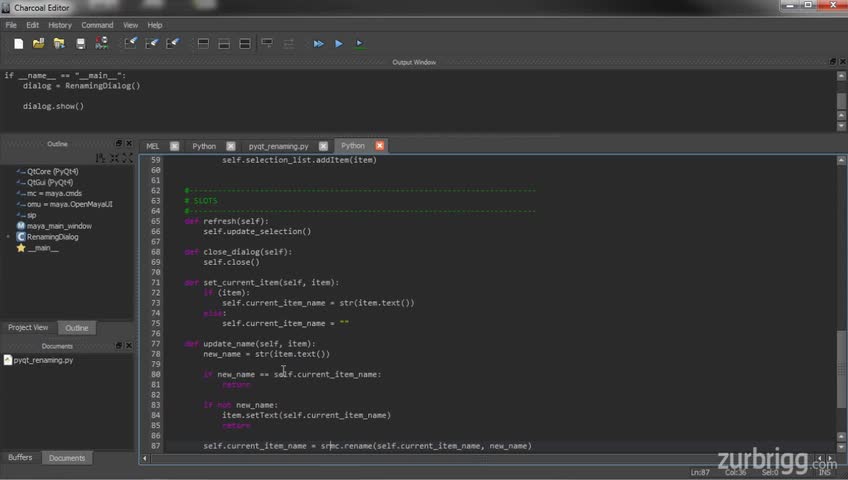This screenshot has height=480, width=848.
Task: Click the New File toolbar icon
Action: [18, 44]
